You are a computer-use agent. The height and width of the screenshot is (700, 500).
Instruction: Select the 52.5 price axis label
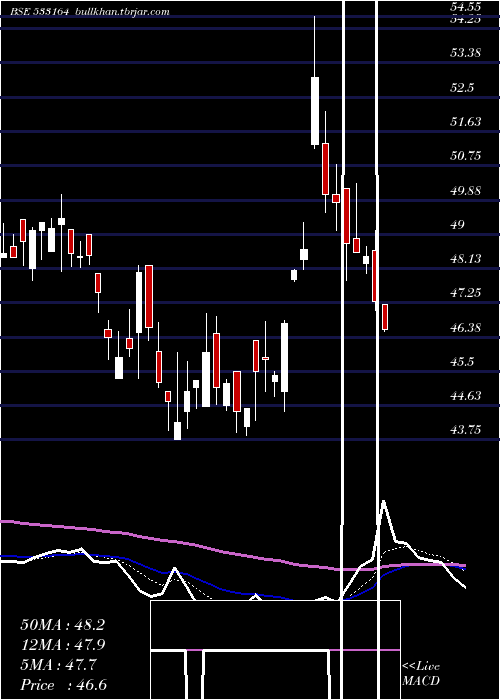pos(462,87)
